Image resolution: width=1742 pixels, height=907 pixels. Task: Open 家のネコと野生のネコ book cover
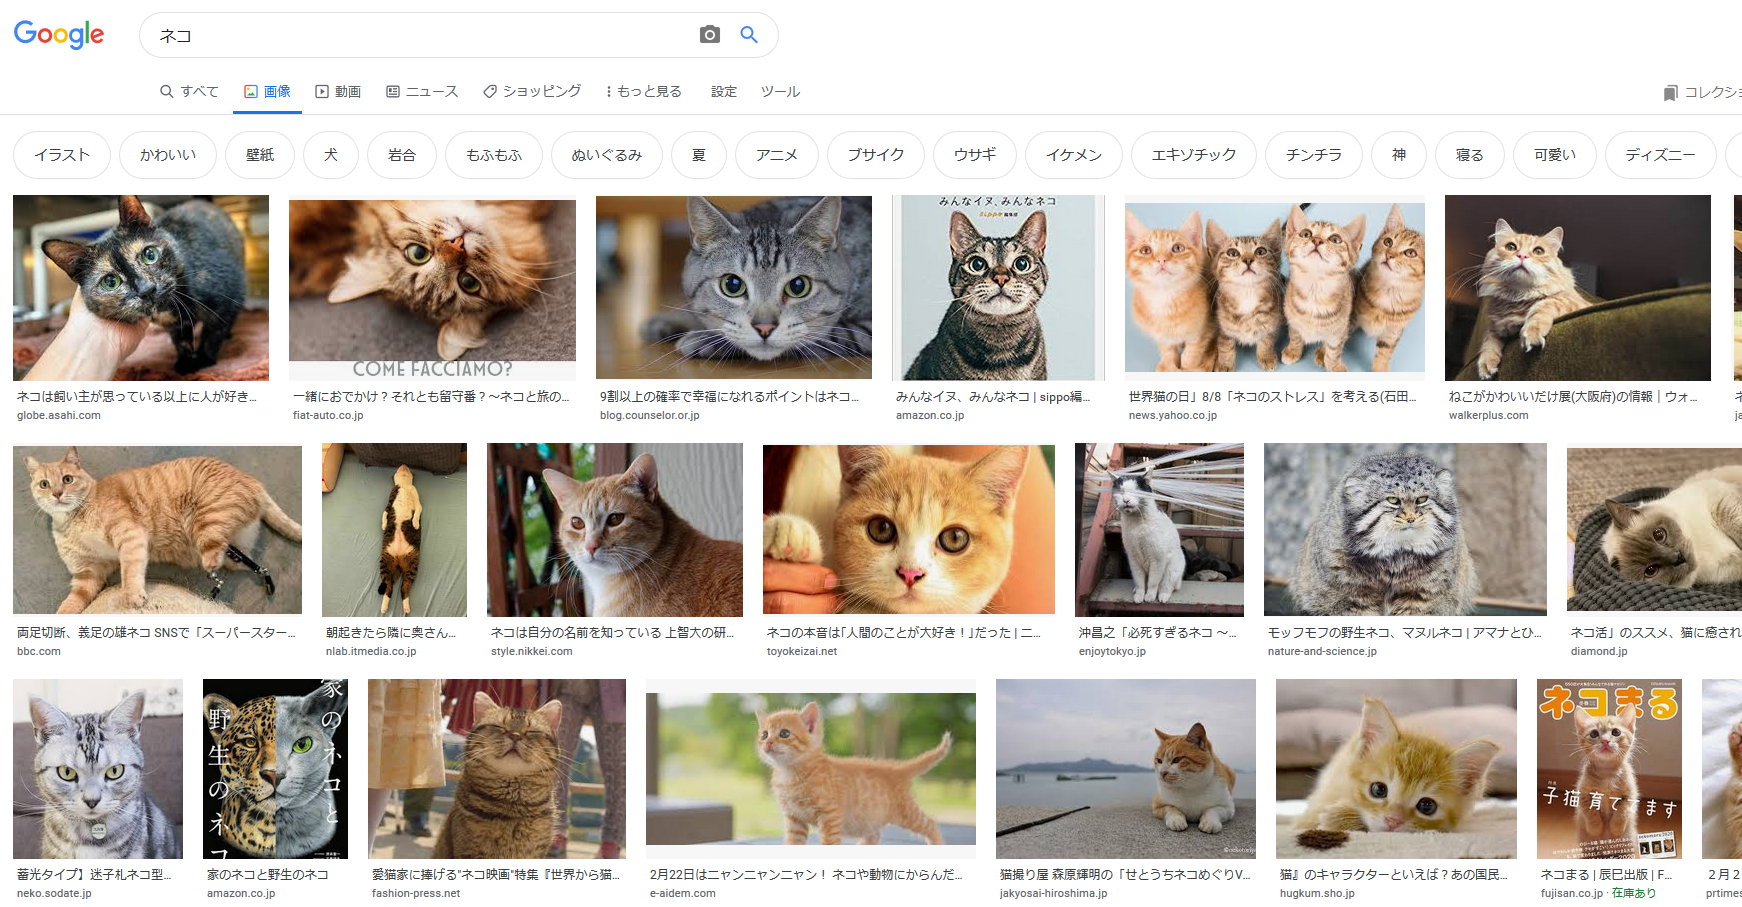click(x=275, y=769)
